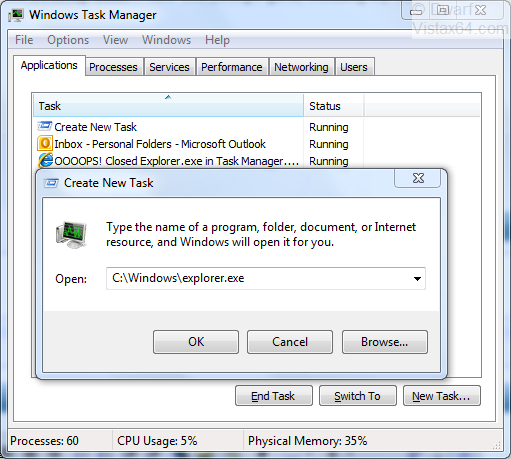Select the Internet Explorer icon in task list
The image size is (511, 459).
point(45,161)
